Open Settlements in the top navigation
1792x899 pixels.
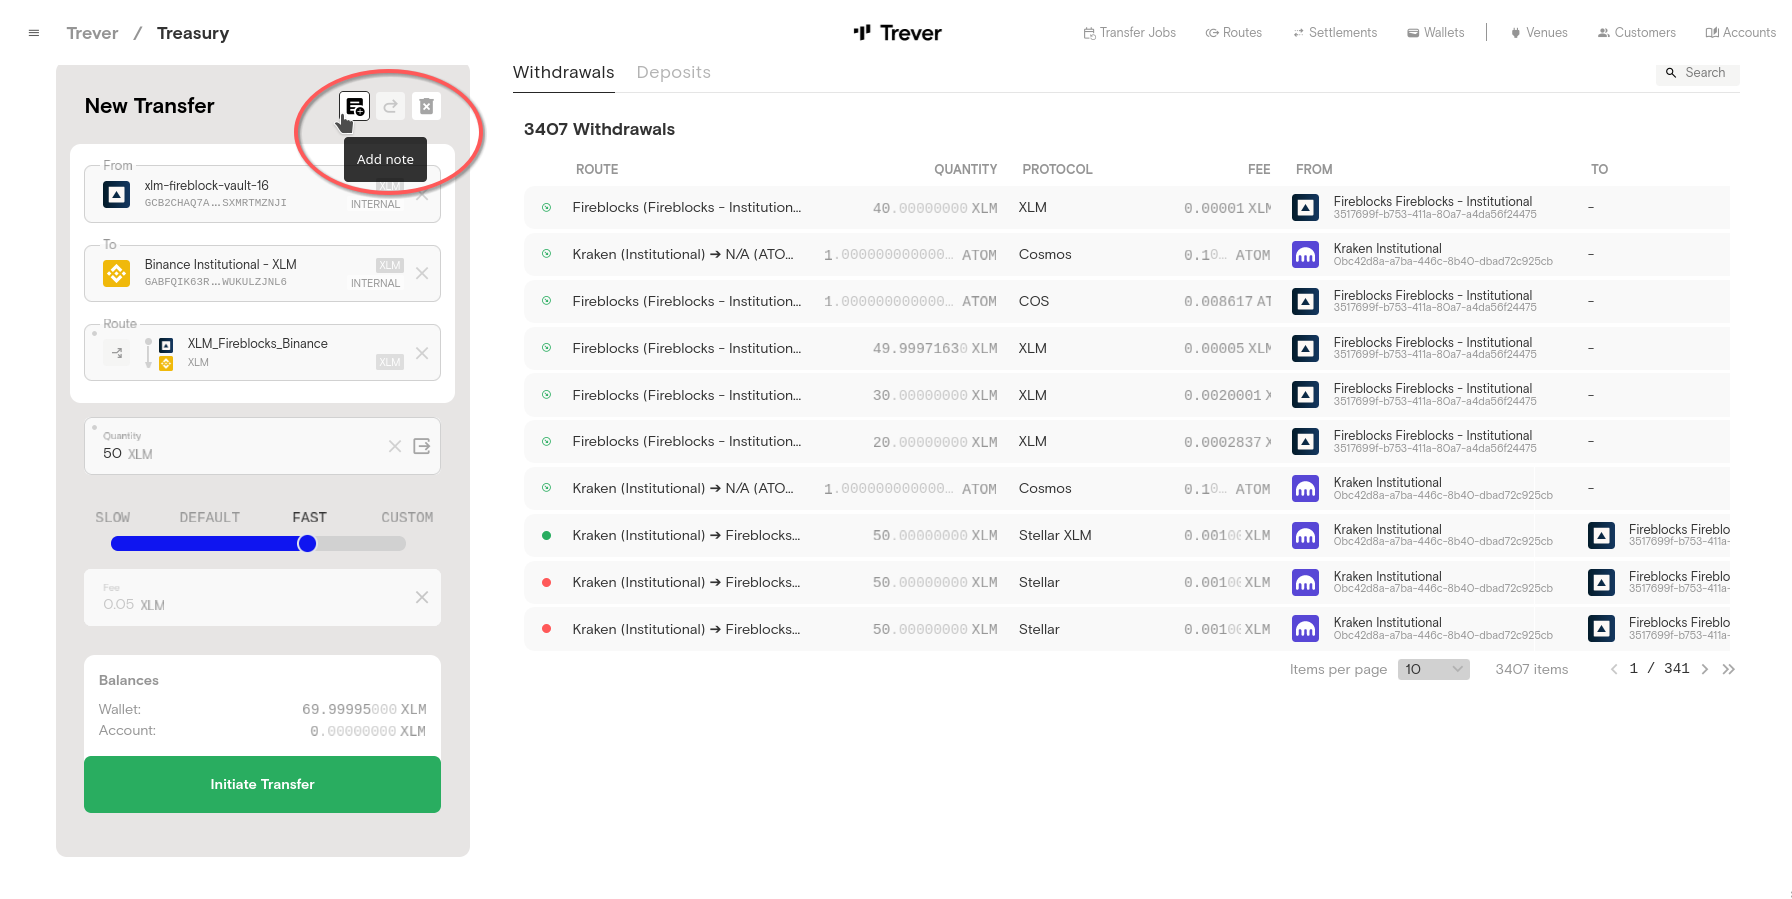(x=1335, y=33)
